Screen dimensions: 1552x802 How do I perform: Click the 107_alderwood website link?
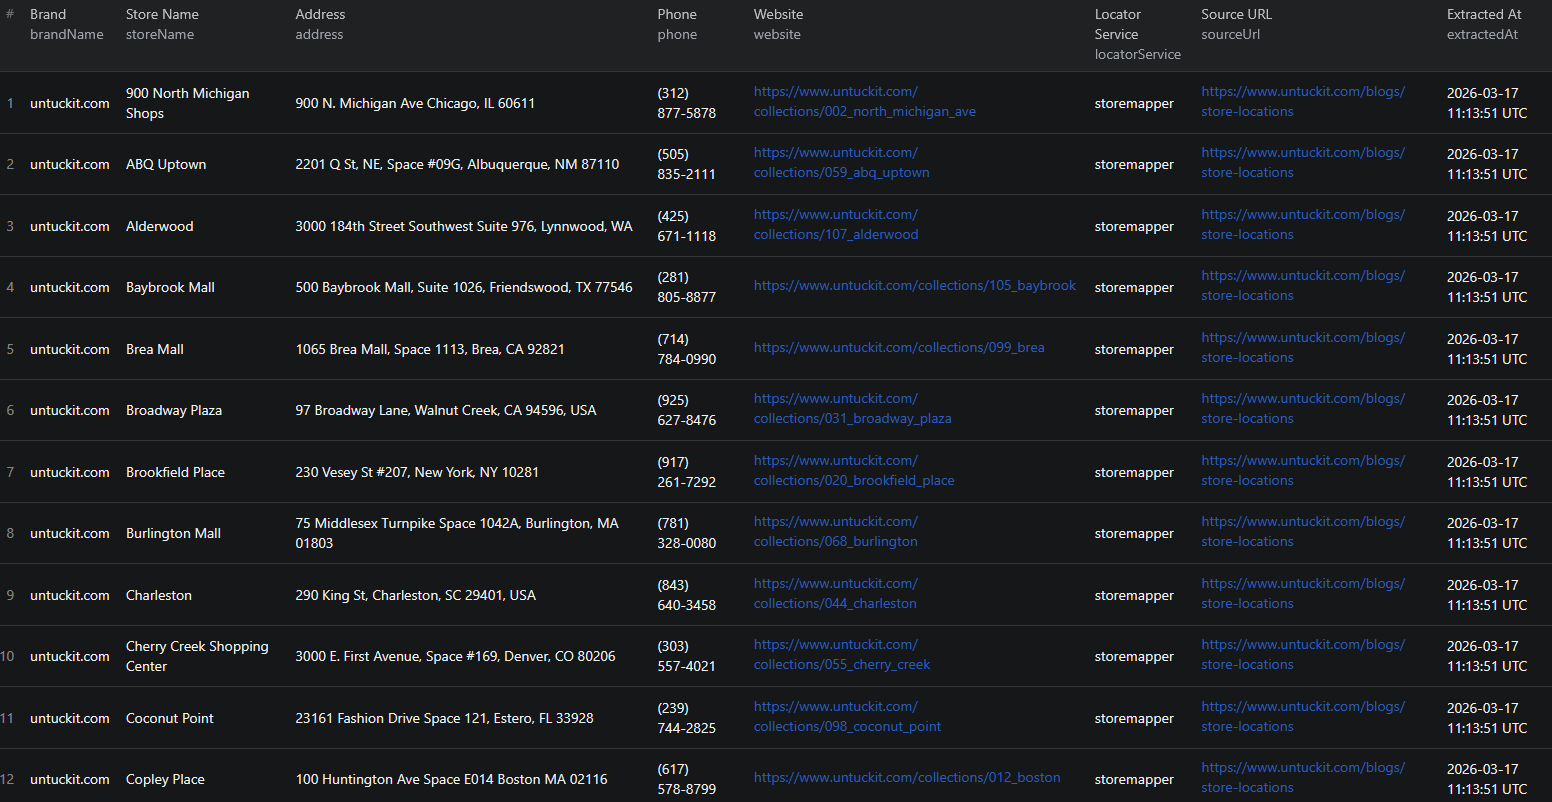point(835,225)
